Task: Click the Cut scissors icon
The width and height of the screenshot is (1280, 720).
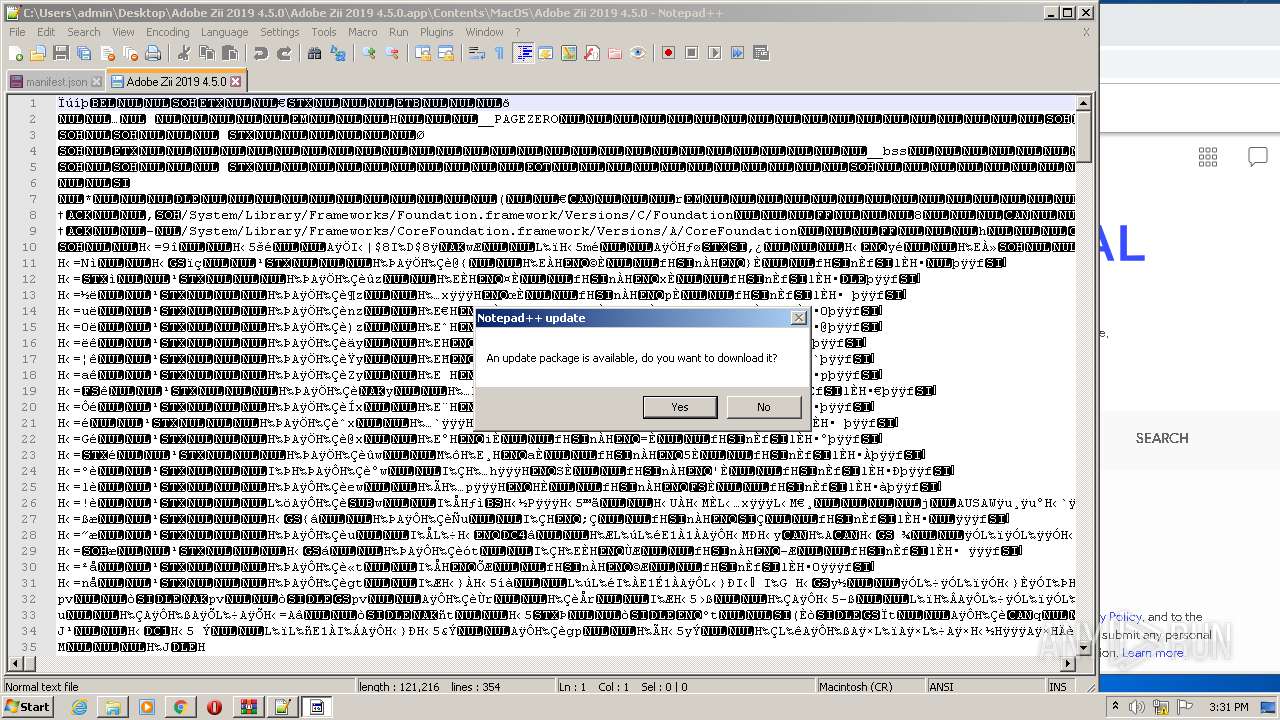Action: coord(183,53)
